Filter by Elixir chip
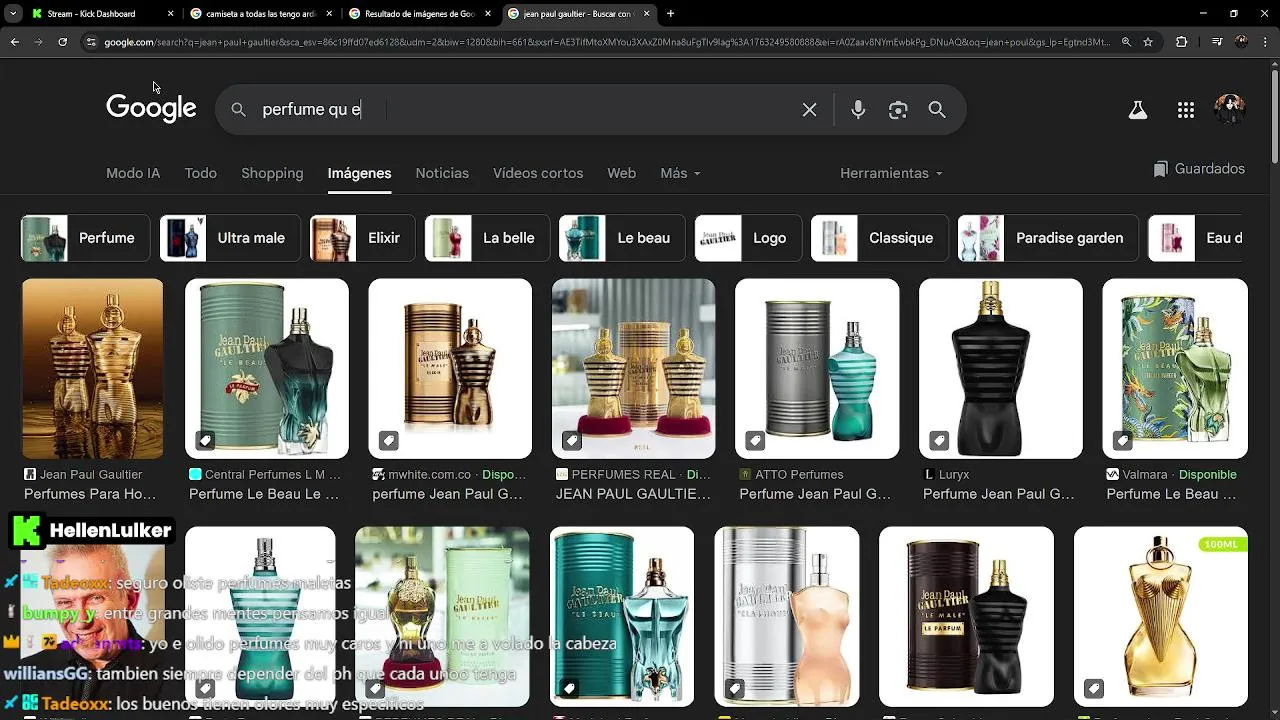 tap(362, 238)
